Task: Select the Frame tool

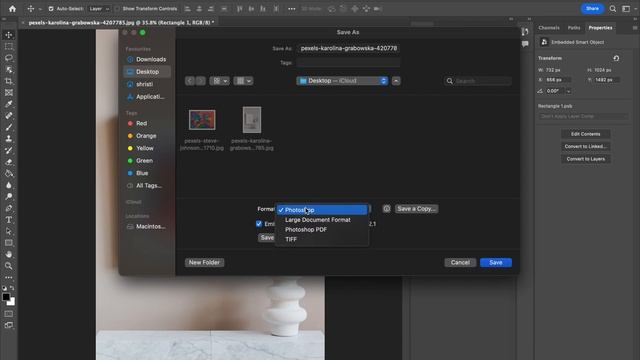Action: point(9,93)
